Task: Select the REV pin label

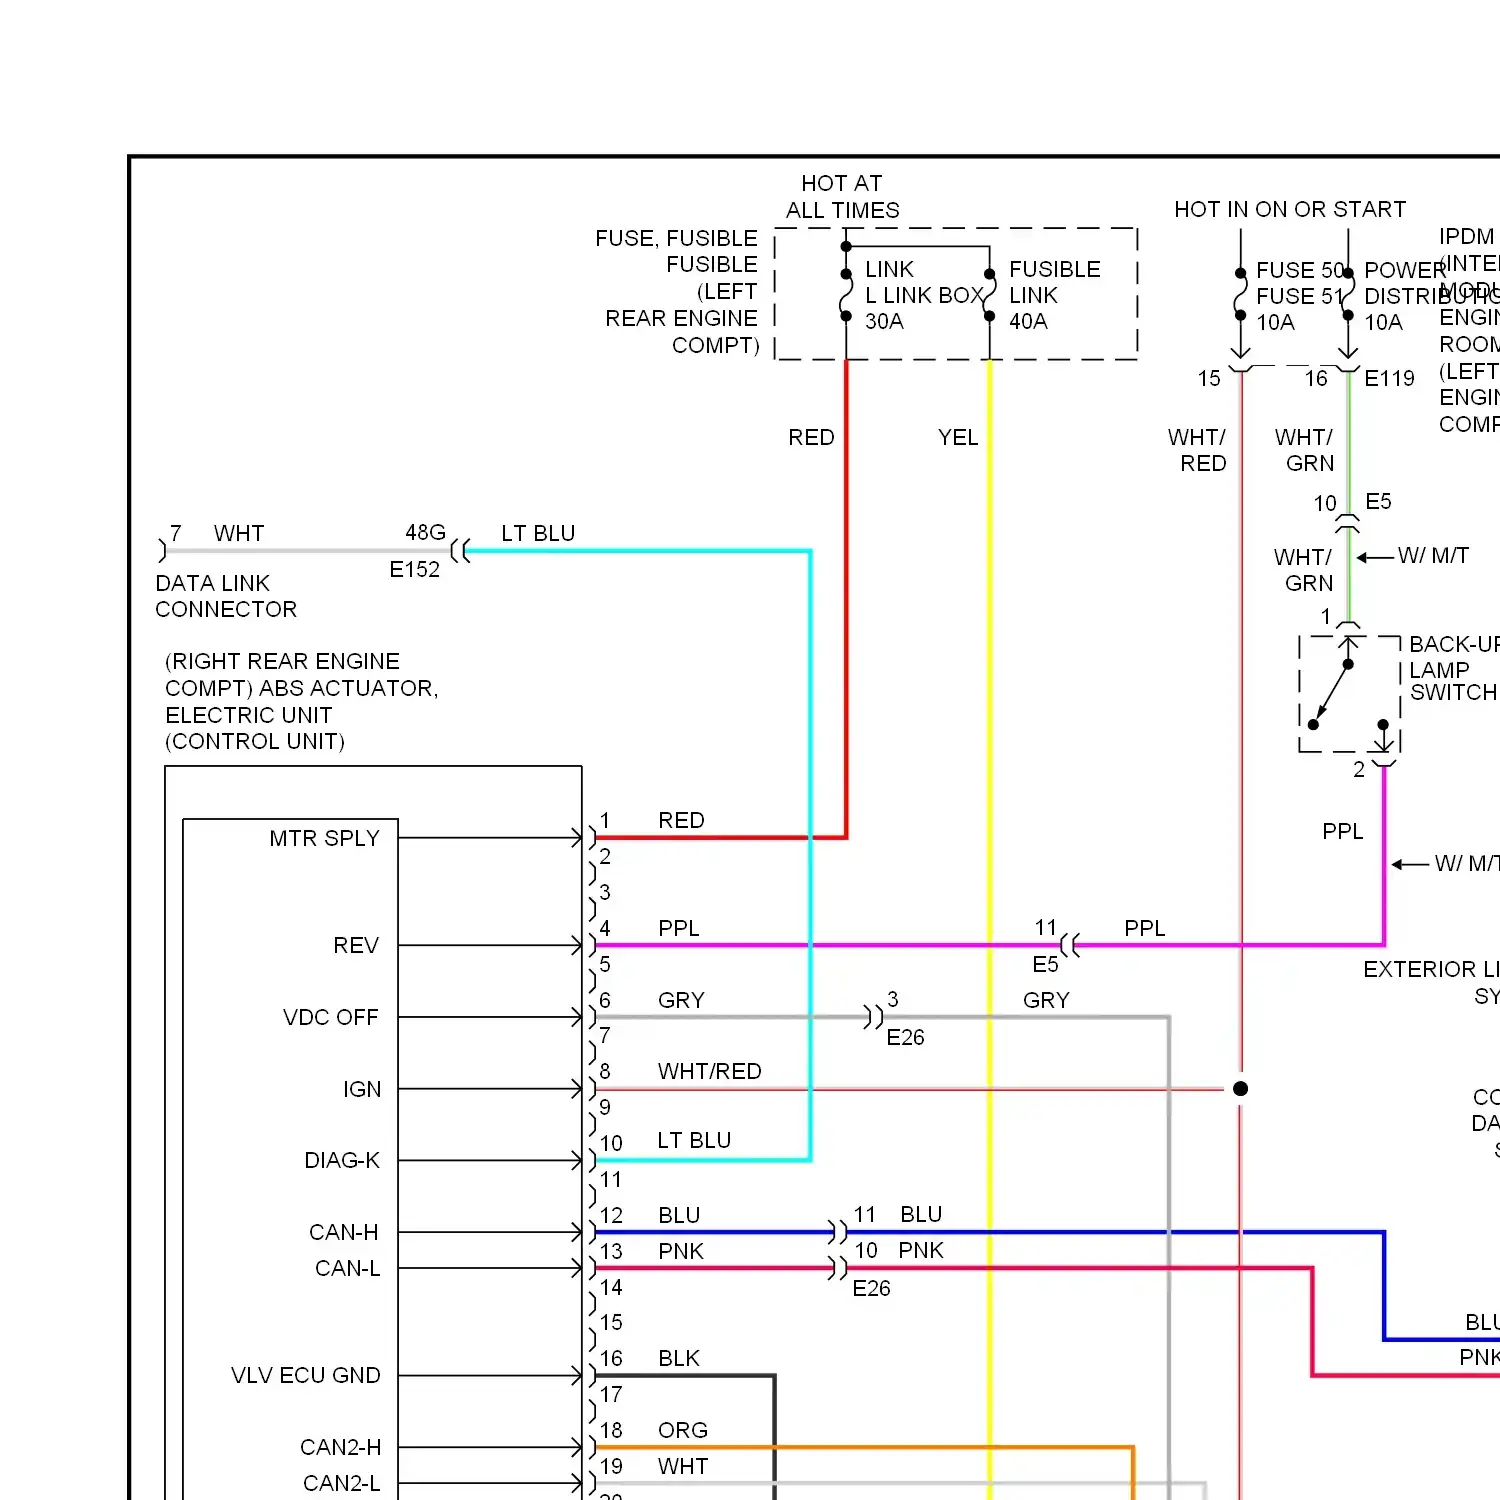Action: (356, 945)
